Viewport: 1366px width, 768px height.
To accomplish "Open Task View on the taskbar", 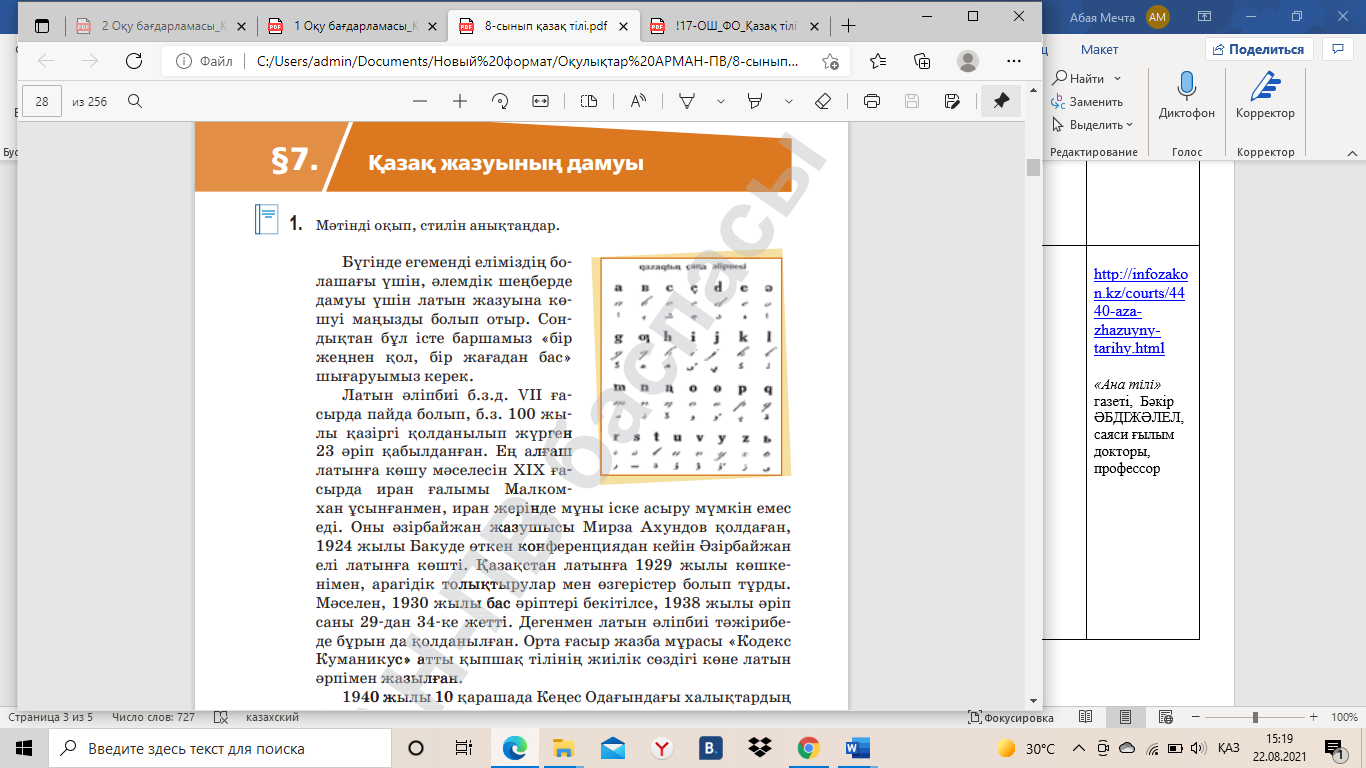I will pos(464,748).
